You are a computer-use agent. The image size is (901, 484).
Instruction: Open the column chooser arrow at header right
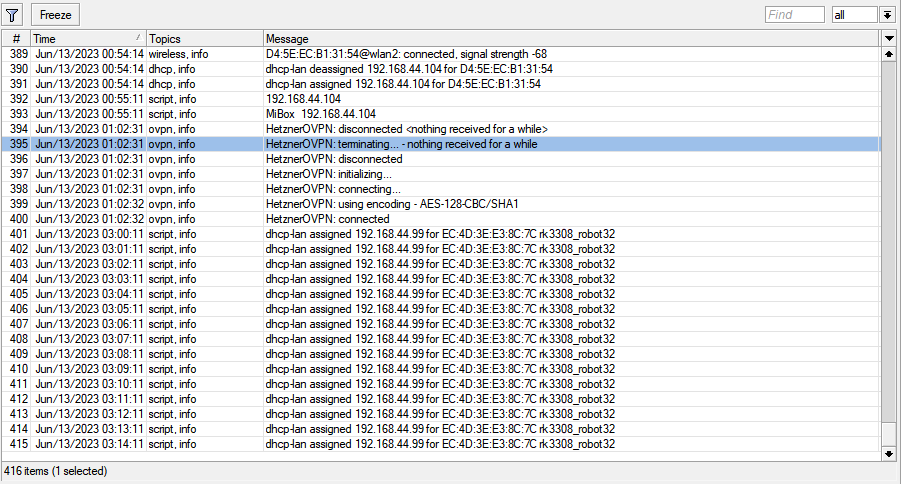pos(889,39)
